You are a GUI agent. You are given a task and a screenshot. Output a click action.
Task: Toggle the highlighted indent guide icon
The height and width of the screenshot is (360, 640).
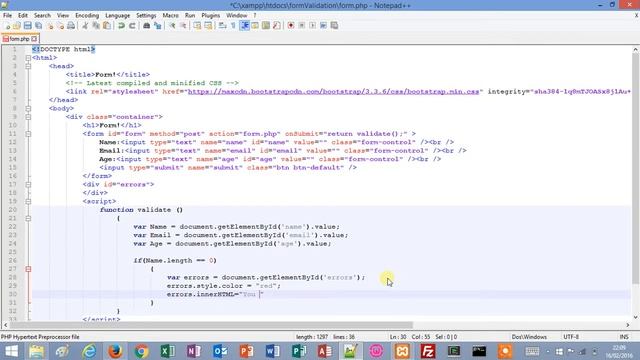(244, 26)
